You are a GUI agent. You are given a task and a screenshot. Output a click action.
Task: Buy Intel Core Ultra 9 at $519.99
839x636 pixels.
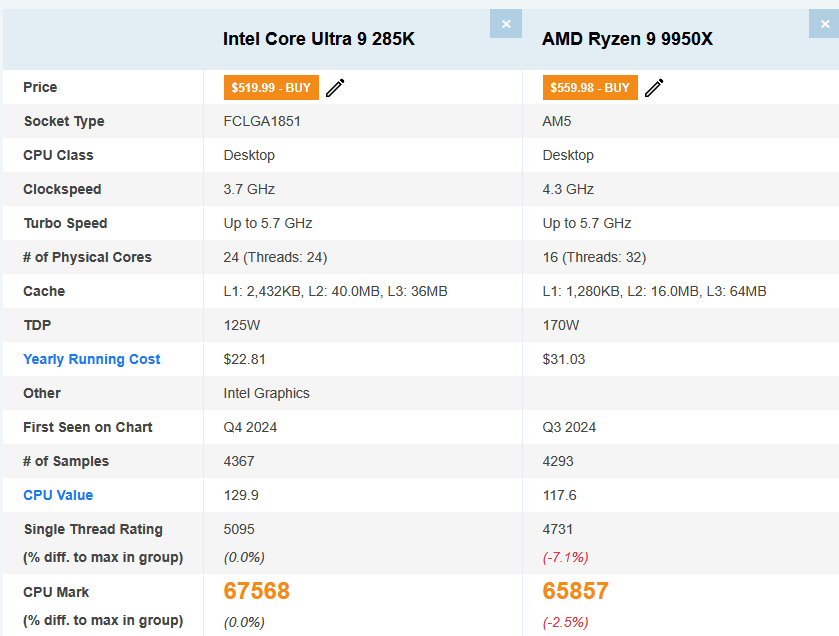click(271, 88)
